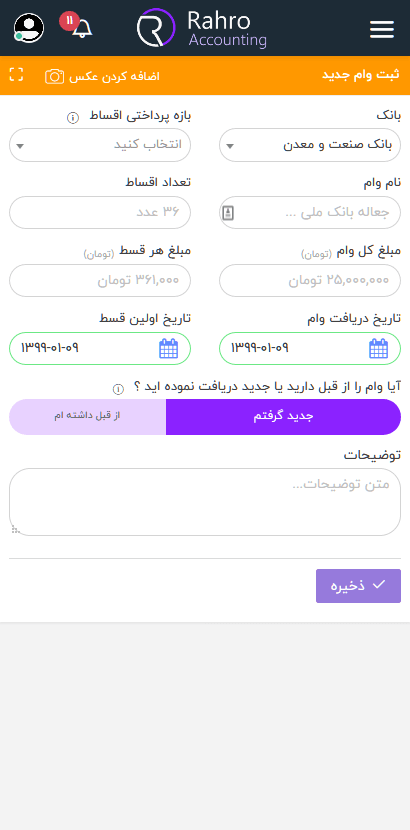Click info icon beside loan status question
The height and width of the screenshot is (830, 410).
(118, 389)
